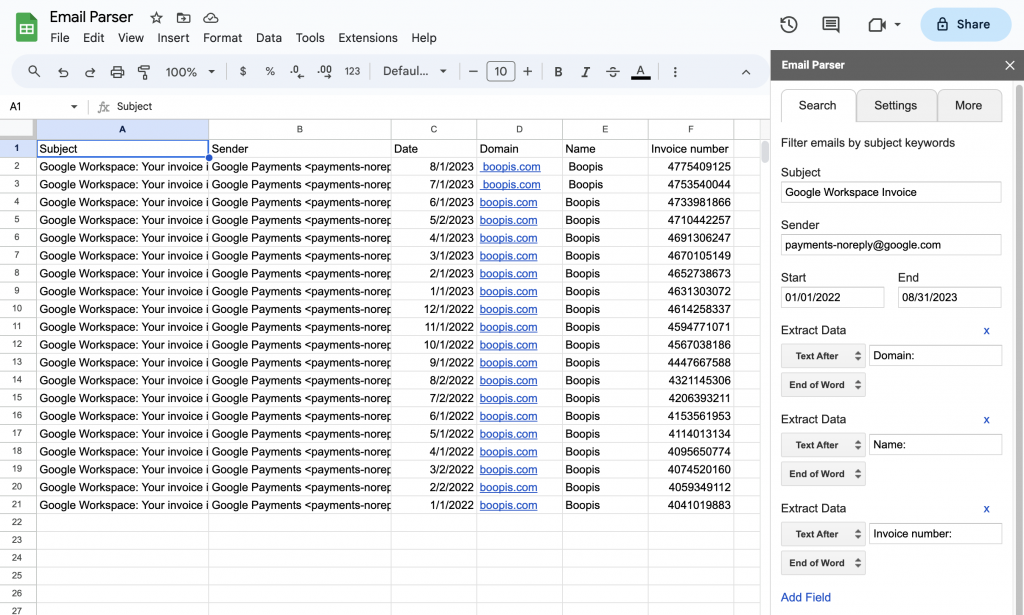Redo the last action
Image resolution: width=1024 pixels, height=615 pixels.
click(x=90, y=72)
